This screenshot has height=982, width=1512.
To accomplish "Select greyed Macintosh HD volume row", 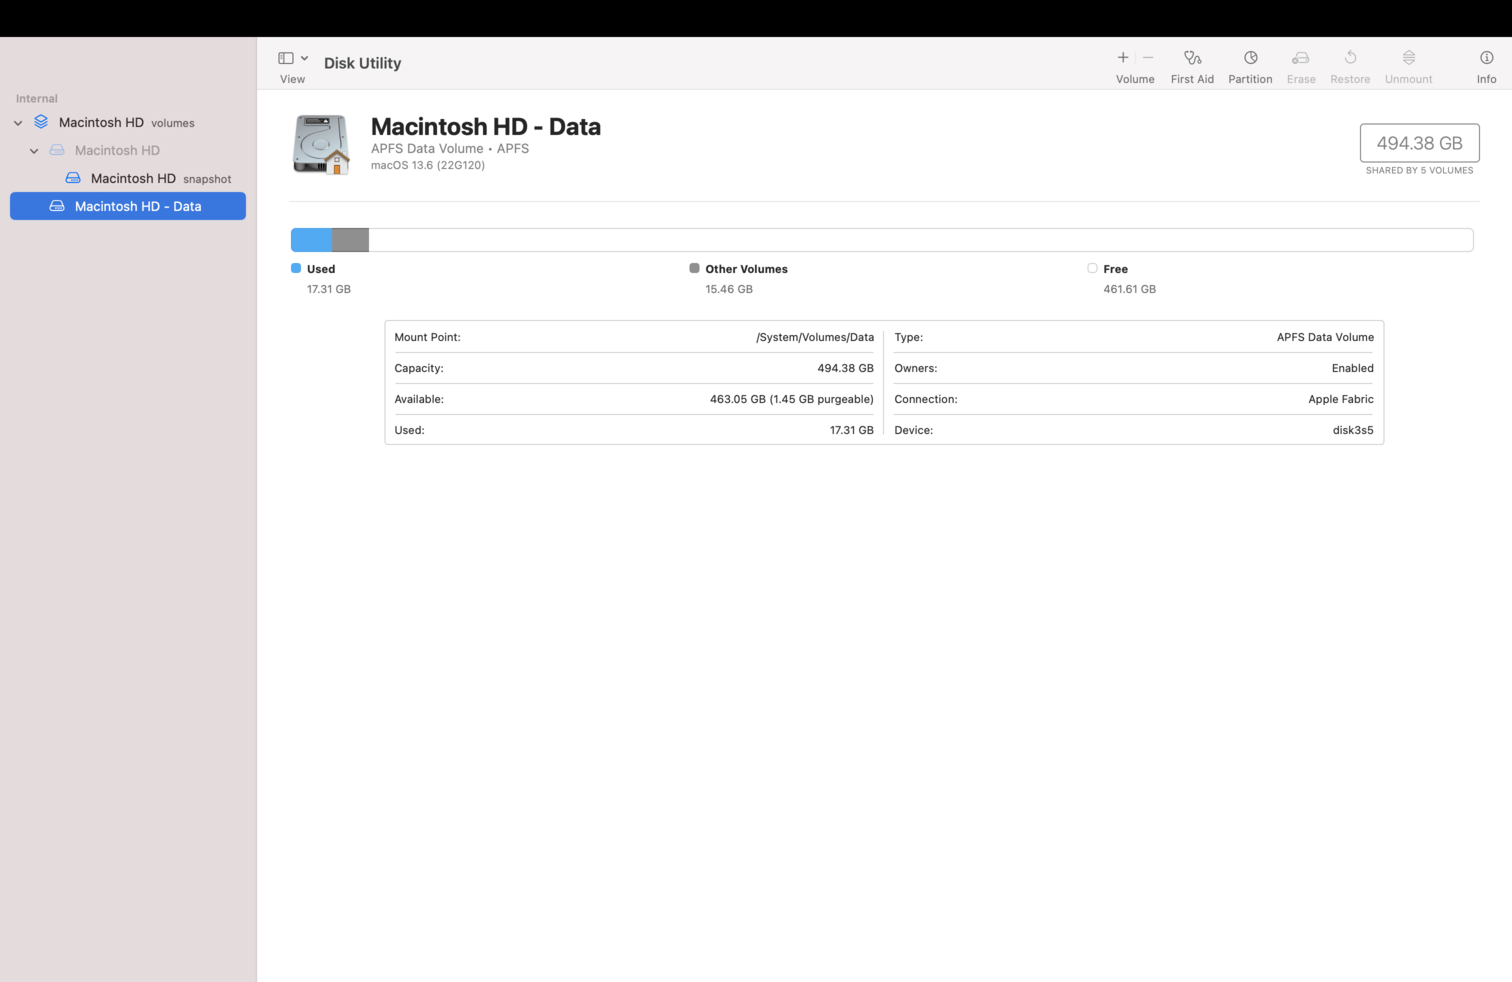I will [128, 150].
